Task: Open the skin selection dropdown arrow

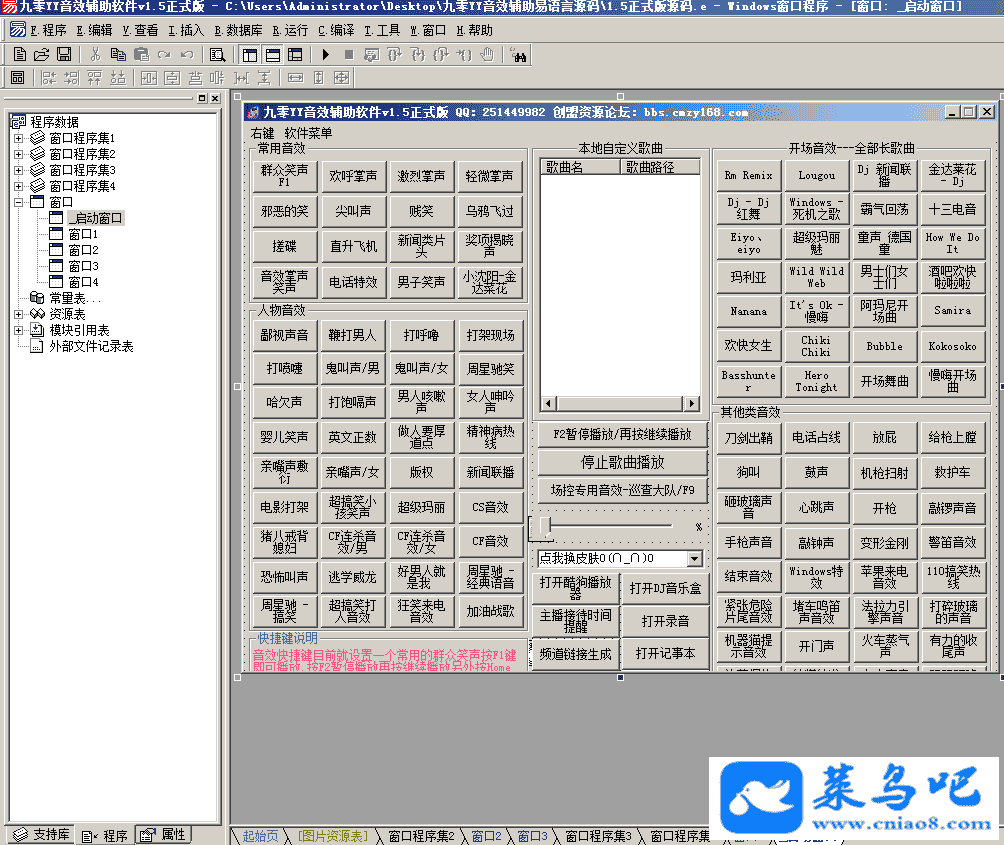Action: 694,558
